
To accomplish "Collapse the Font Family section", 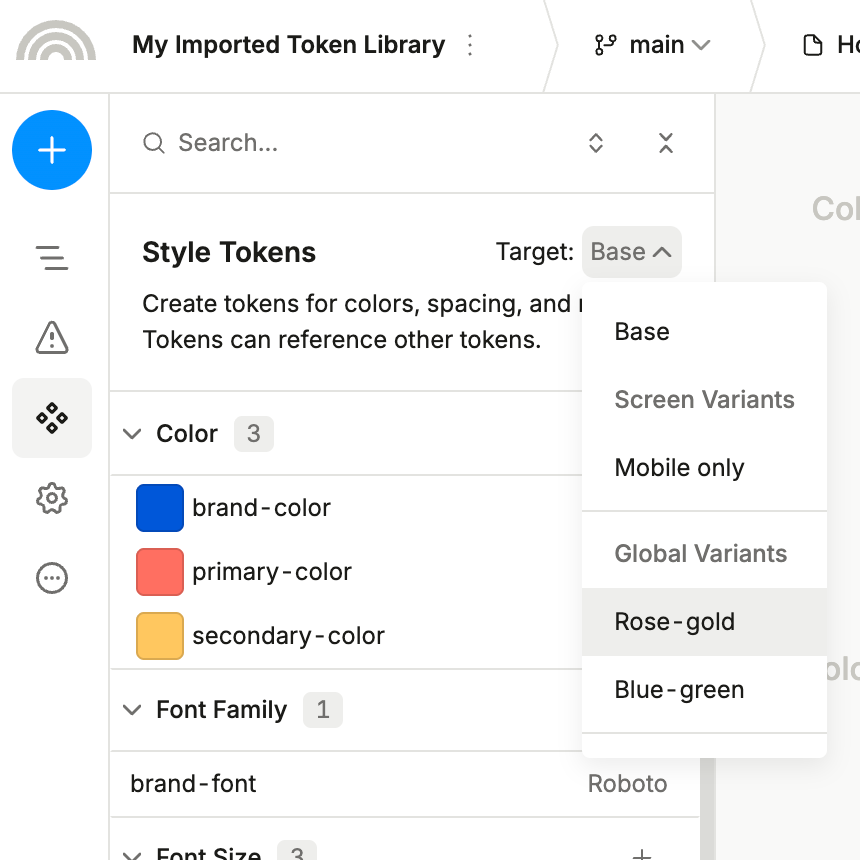I will point(132,710).
